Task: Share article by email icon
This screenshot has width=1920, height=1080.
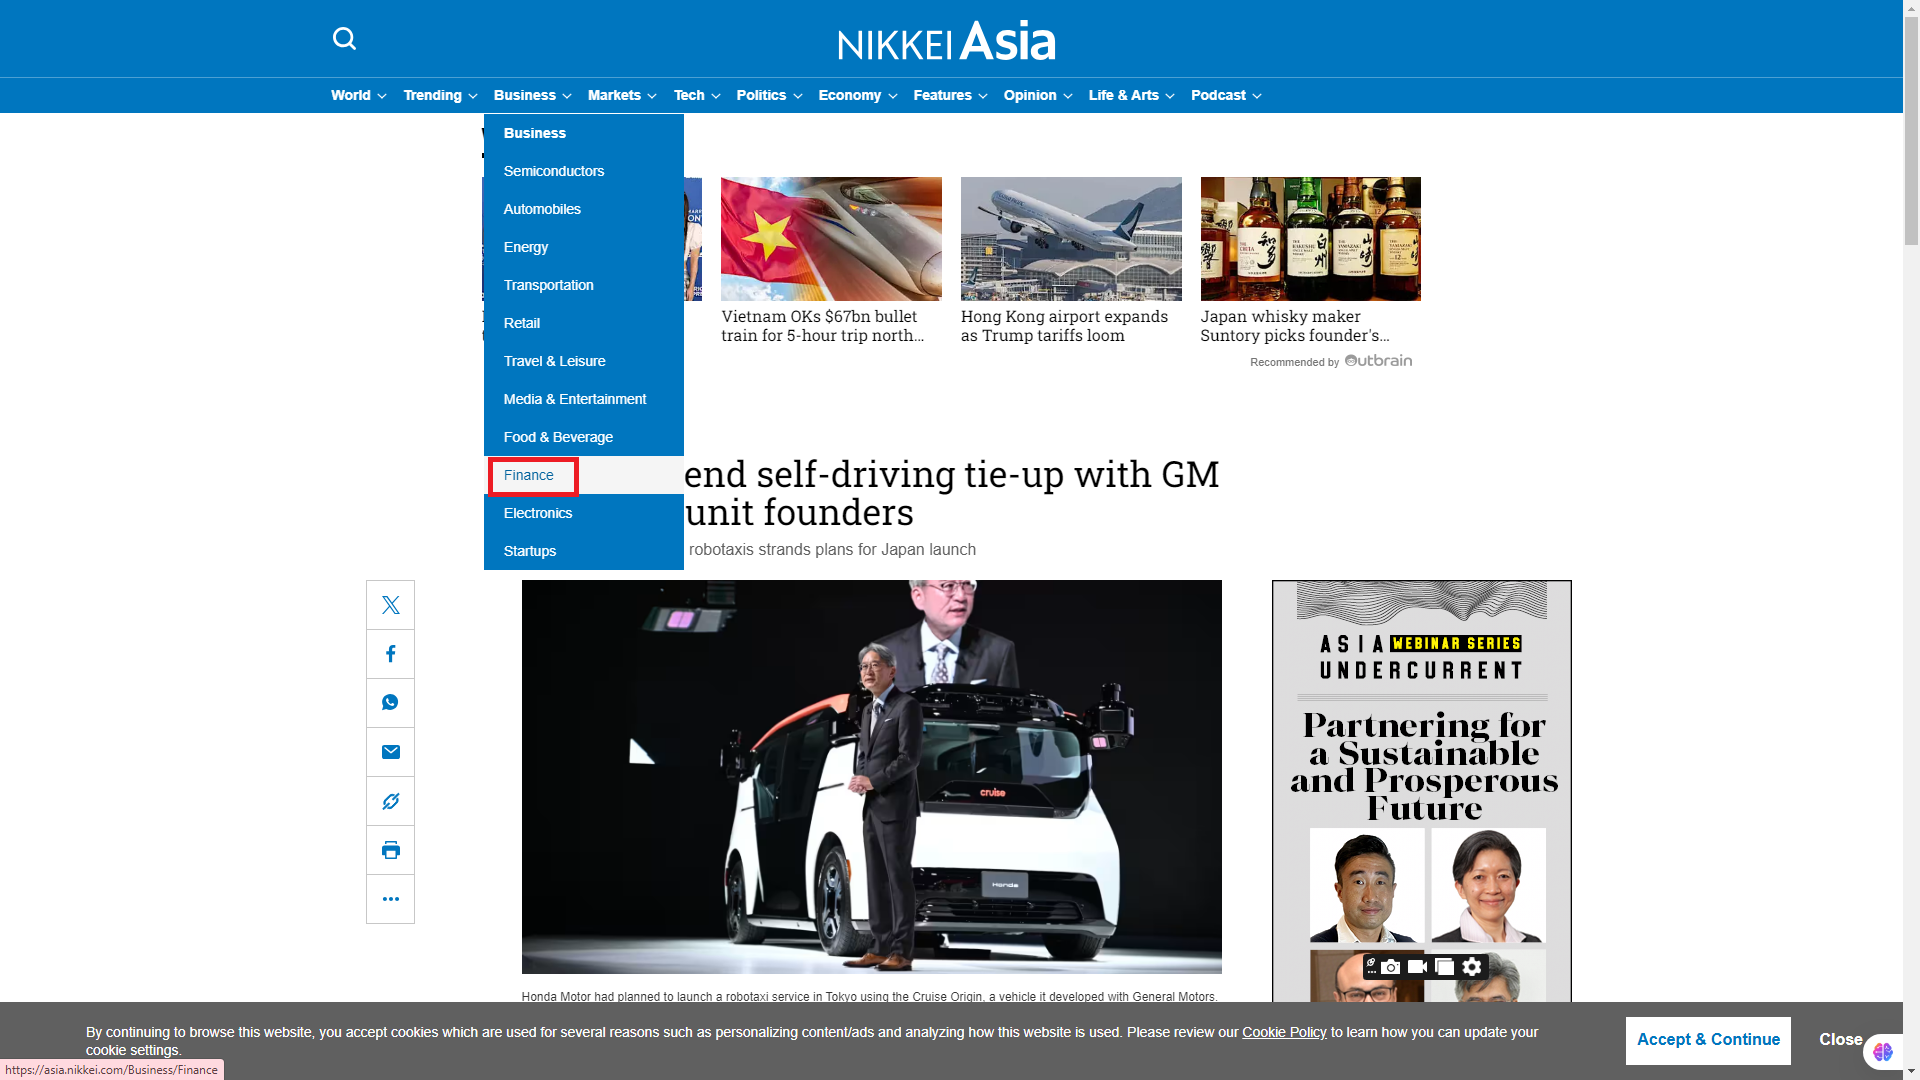Action: (390, 752)
